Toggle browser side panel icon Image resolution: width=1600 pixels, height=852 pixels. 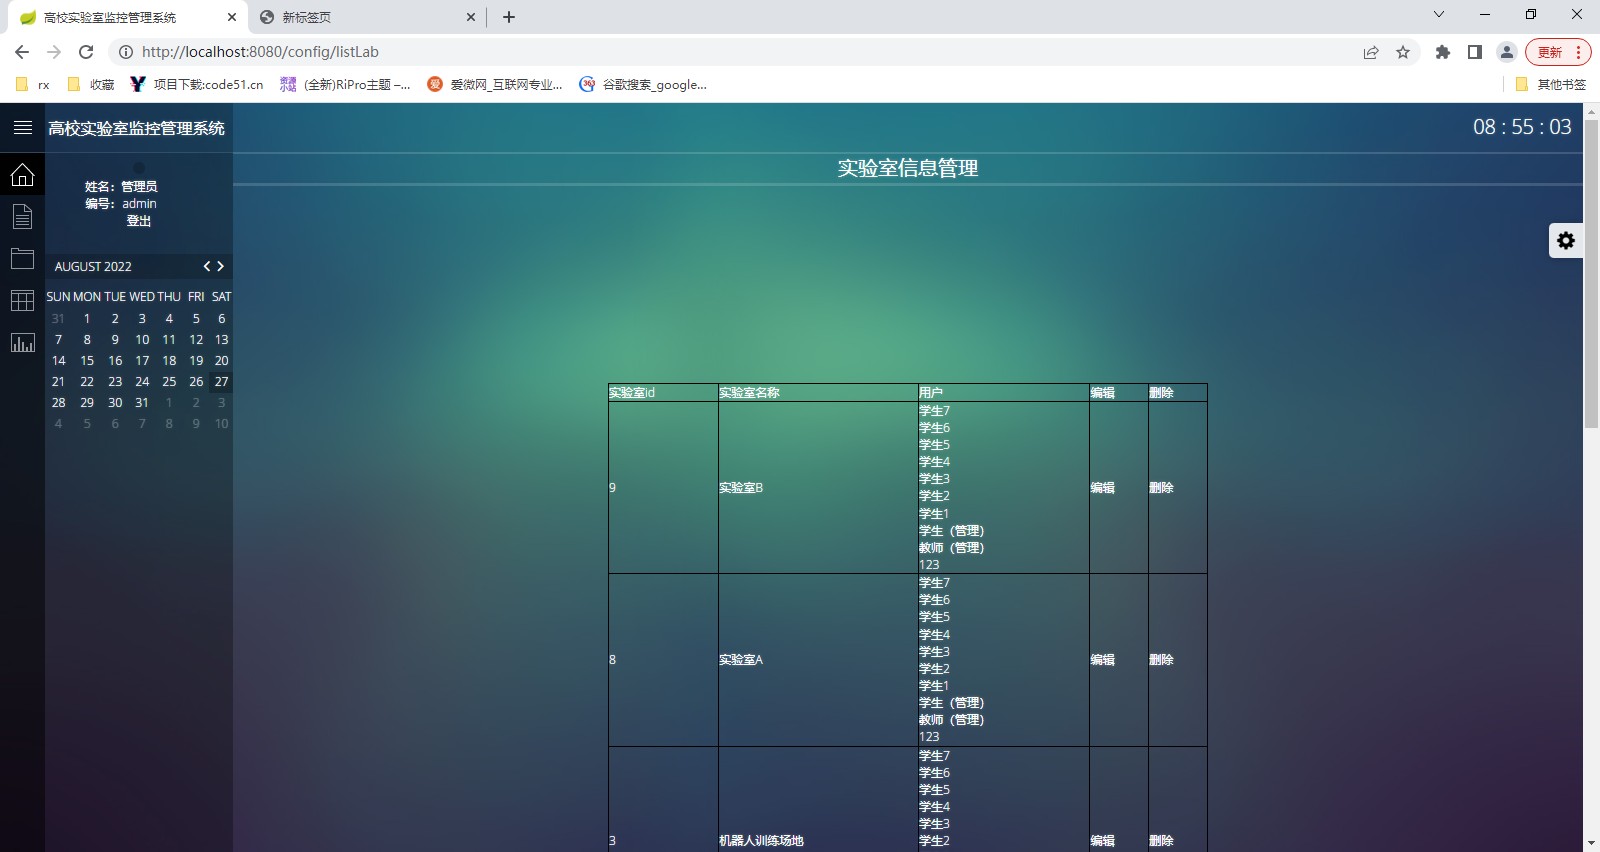1475,52
